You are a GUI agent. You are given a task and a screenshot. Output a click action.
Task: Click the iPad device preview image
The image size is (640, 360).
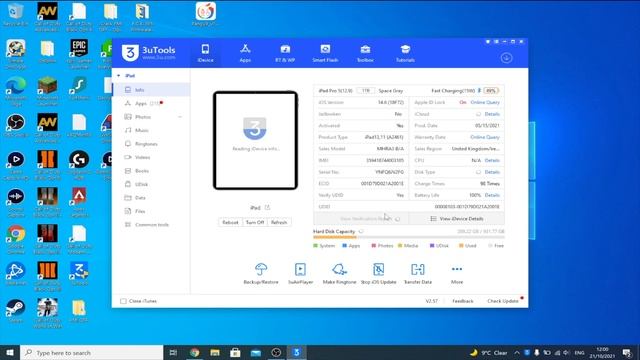pos(256,140)
